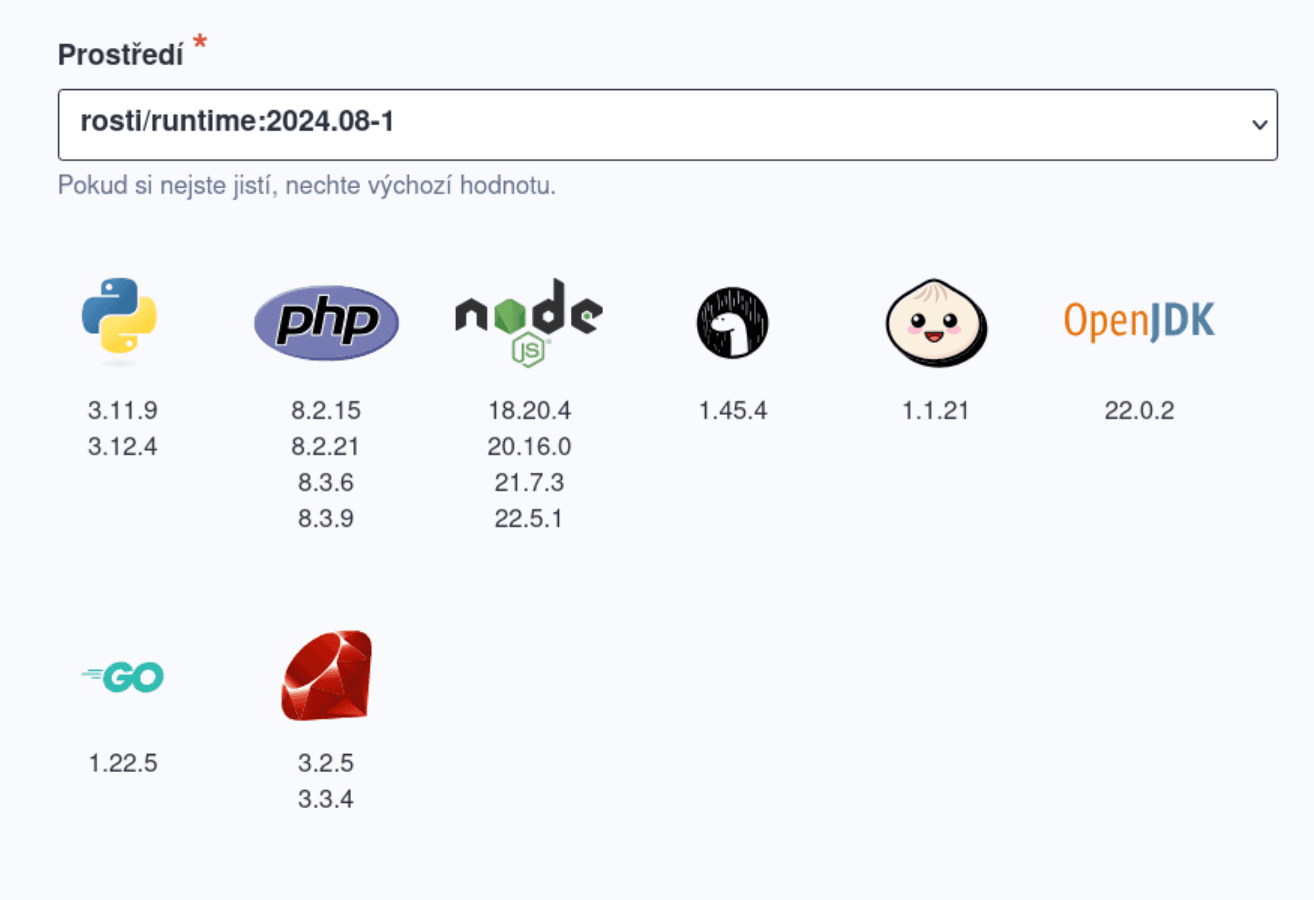Click the Ruby gem logo
This screenshot has width=1314, height=900.
click(326, 676)
